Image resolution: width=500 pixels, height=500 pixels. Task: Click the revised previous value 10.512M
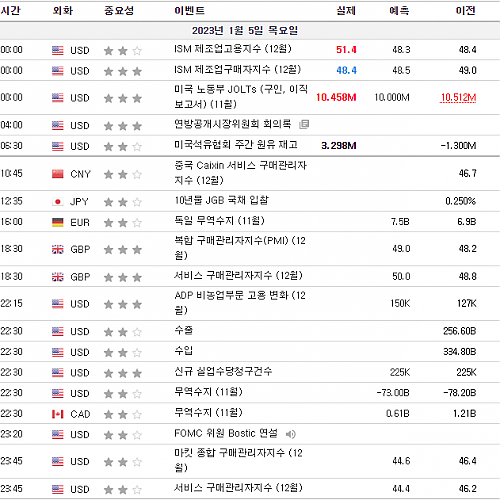click(458, 97)
